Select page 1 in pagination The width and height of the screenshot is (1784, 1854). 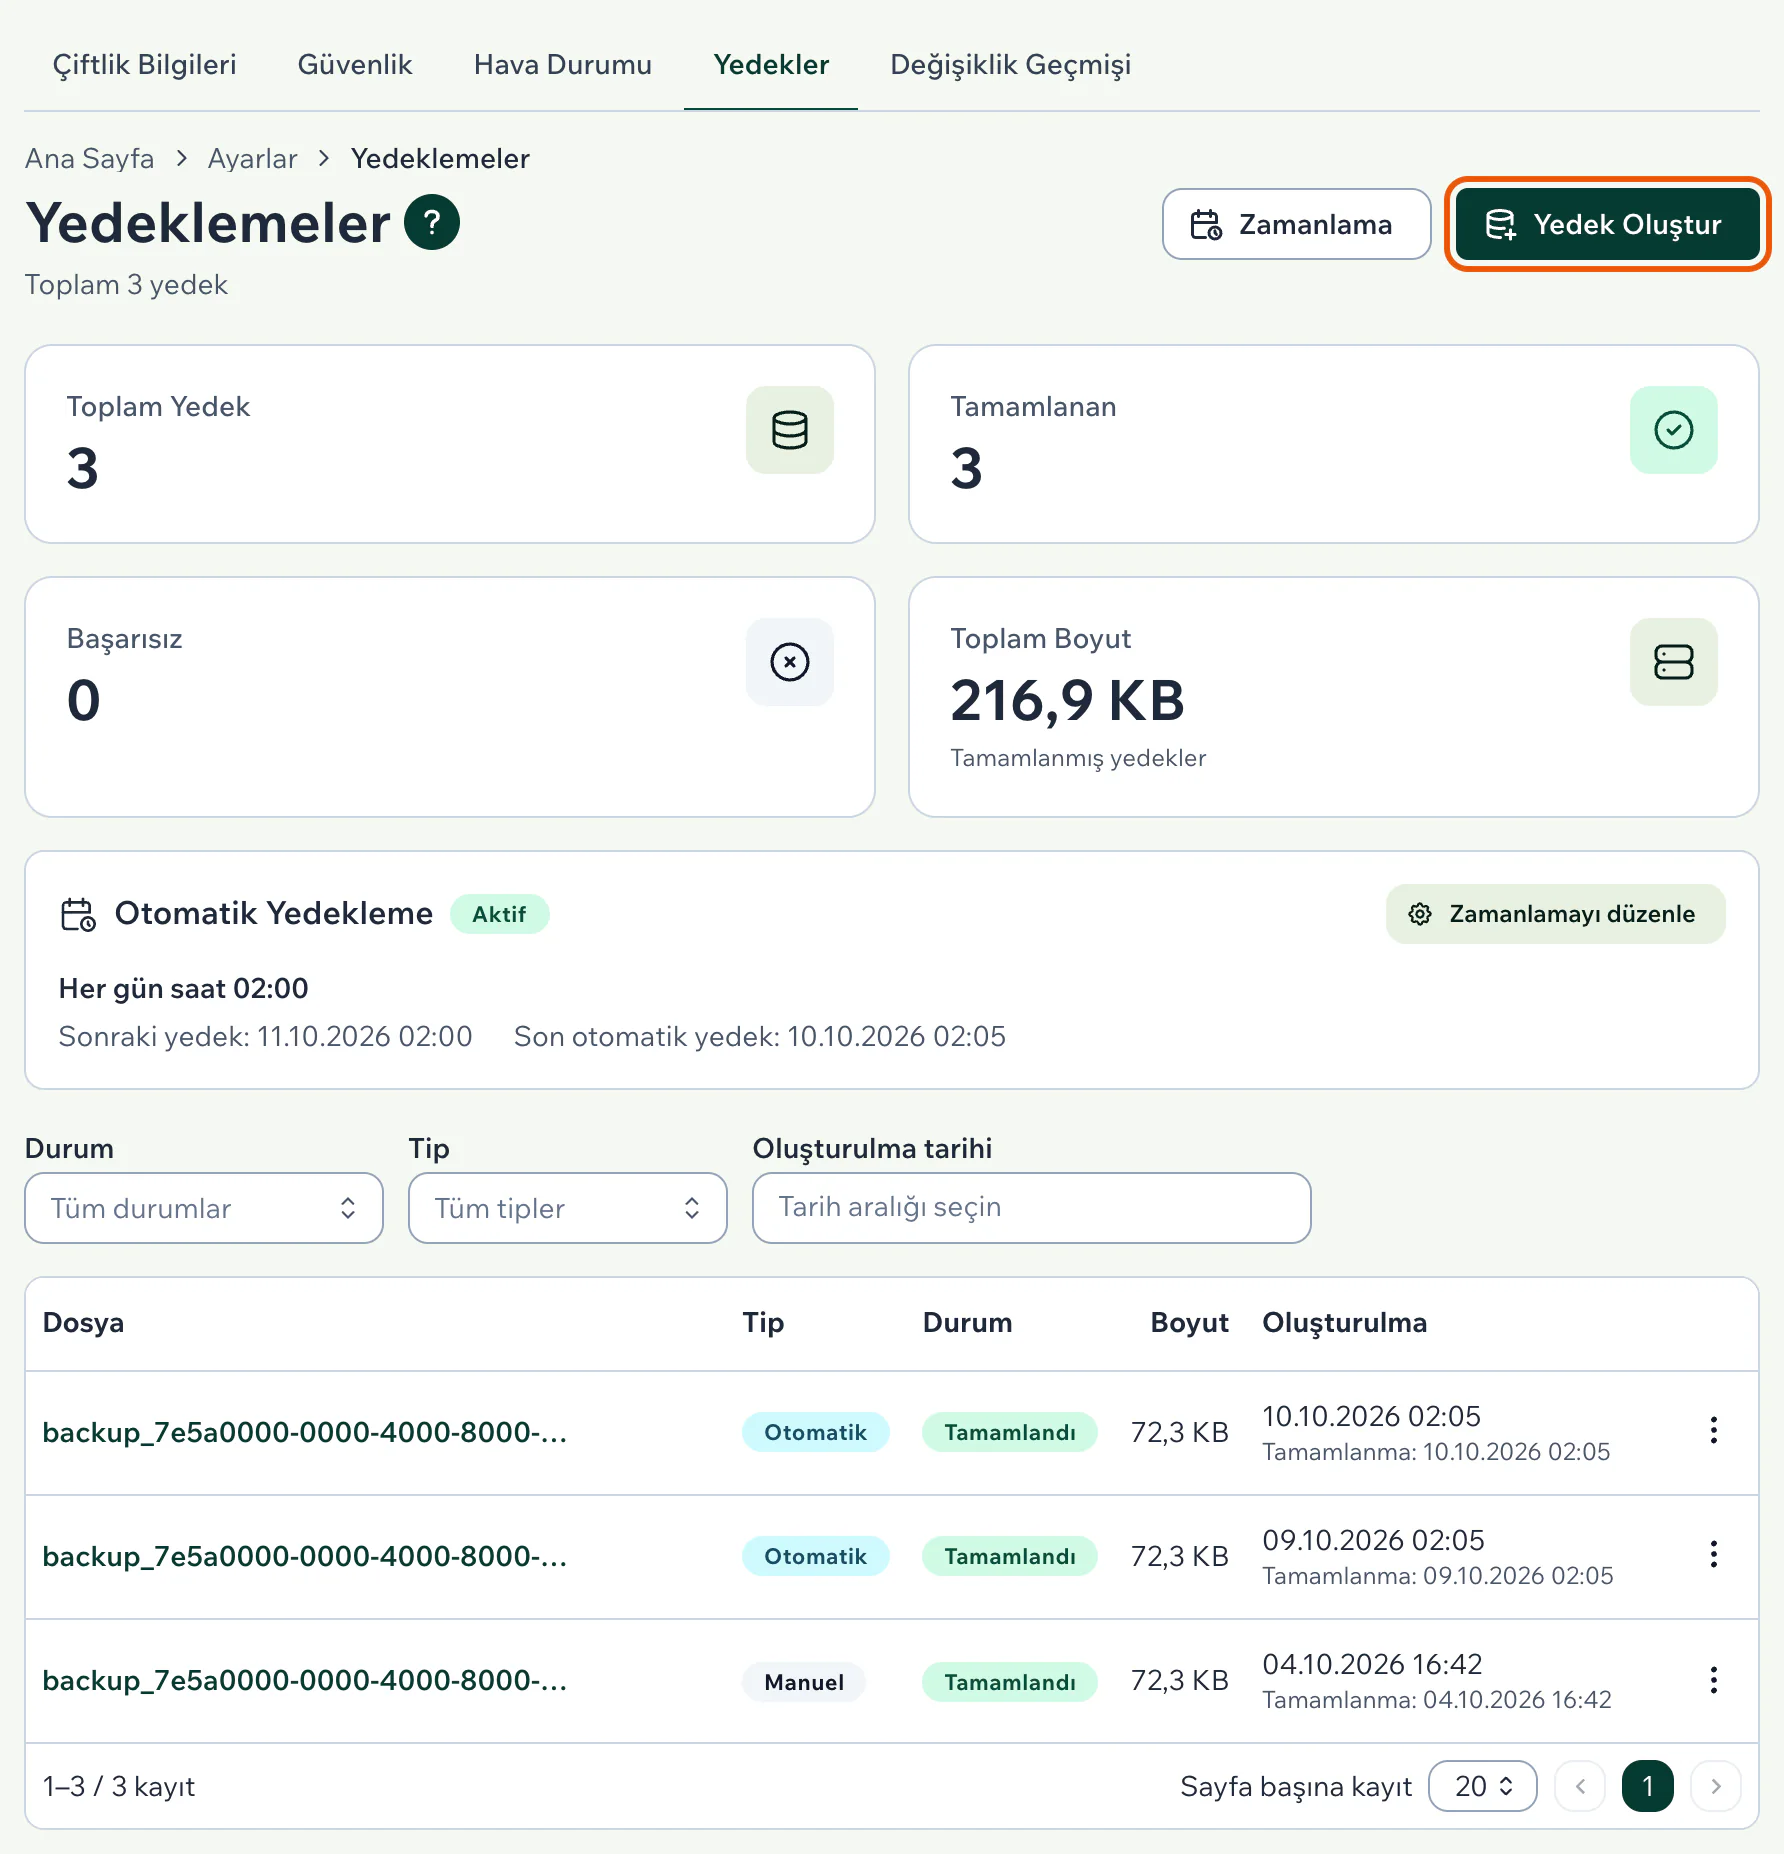pyautogui.click(x=1648, y=1786)
